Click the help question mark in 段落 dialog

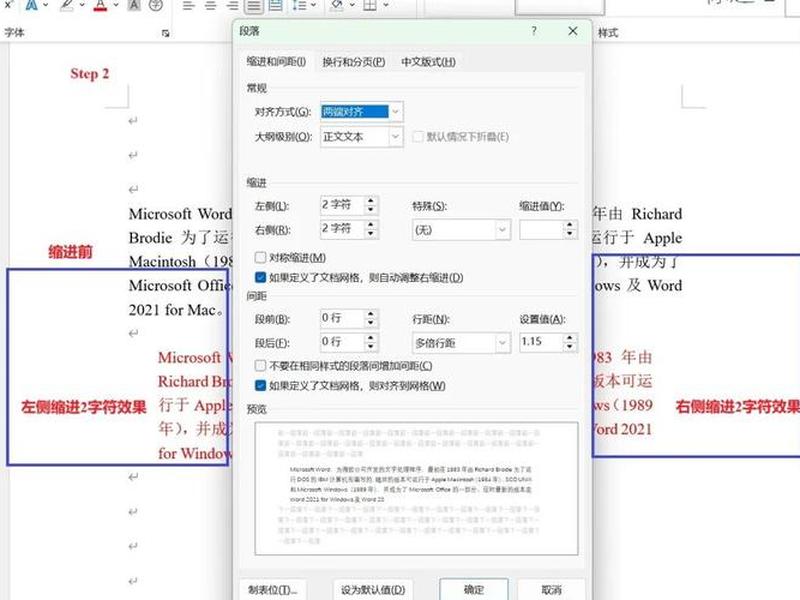click(534, 31)
